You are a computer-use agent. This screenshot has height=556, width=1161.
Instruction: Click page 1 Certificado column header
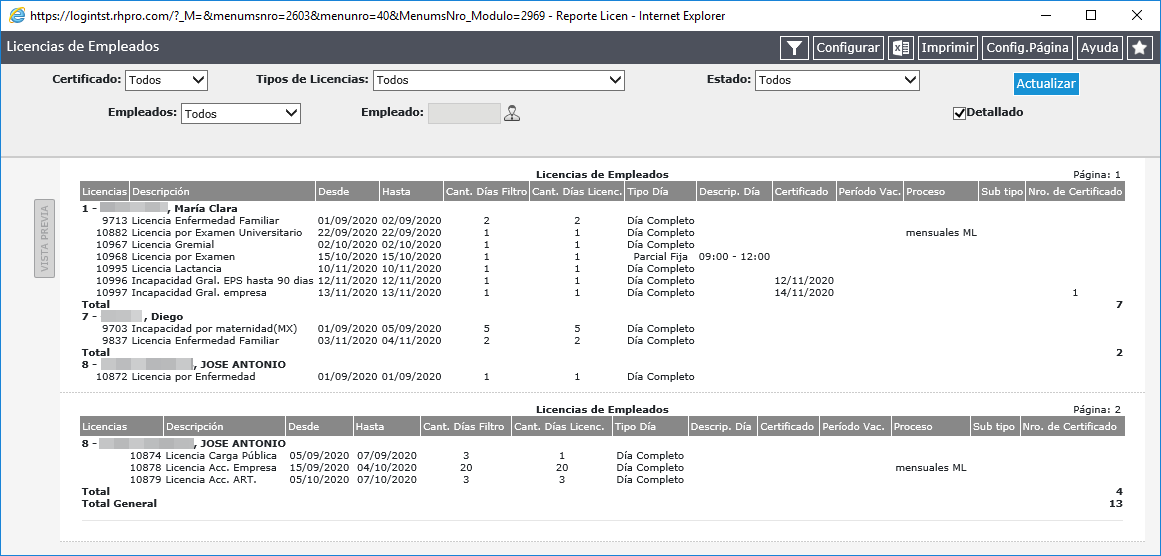(804, 191)
